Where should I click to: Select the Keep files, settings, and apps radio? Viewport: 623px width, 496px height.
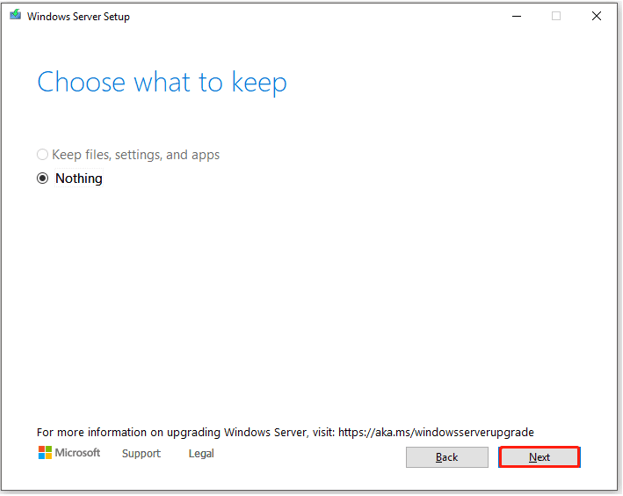[x=43, y=154]
